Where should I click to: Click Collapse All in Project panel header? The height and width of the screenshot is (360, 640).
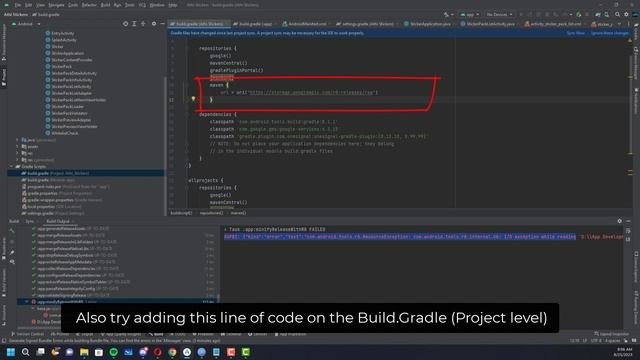pos(143,24)
